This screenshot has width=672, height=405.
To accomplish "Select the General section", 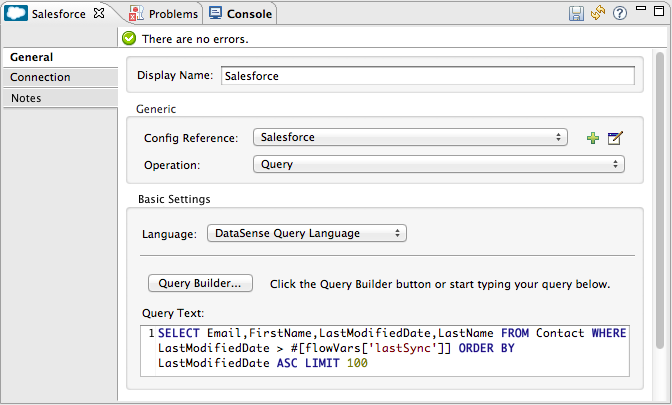I will point(60,57).
